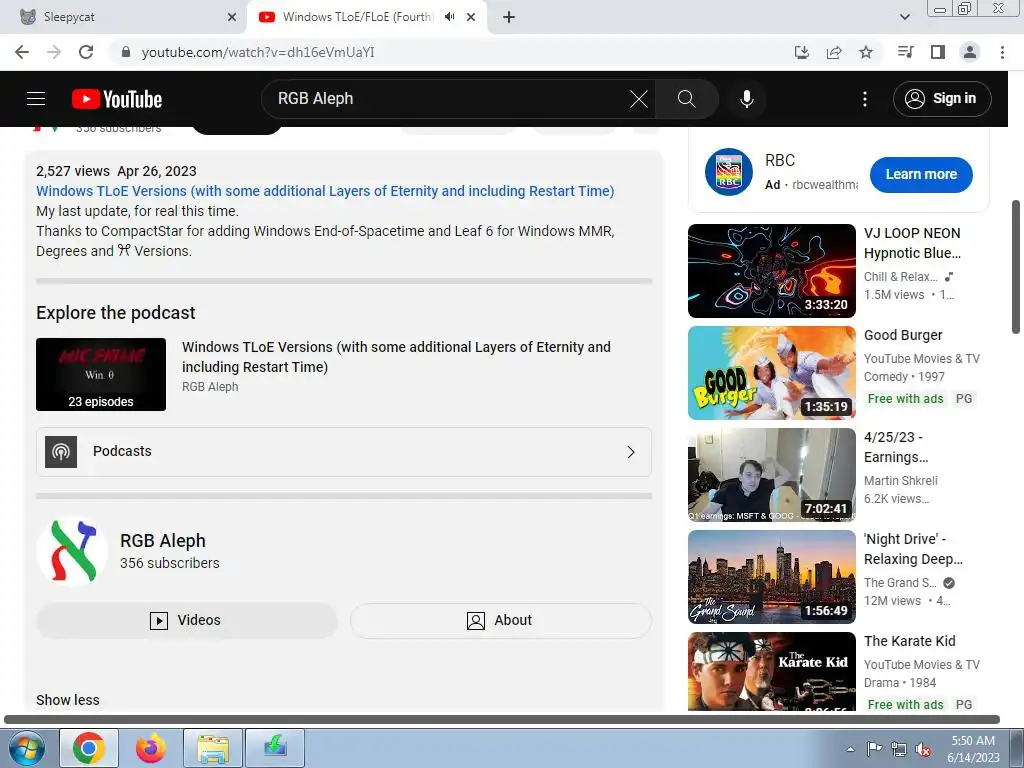Click the Podcasts broadcast icon

point(61,452)
